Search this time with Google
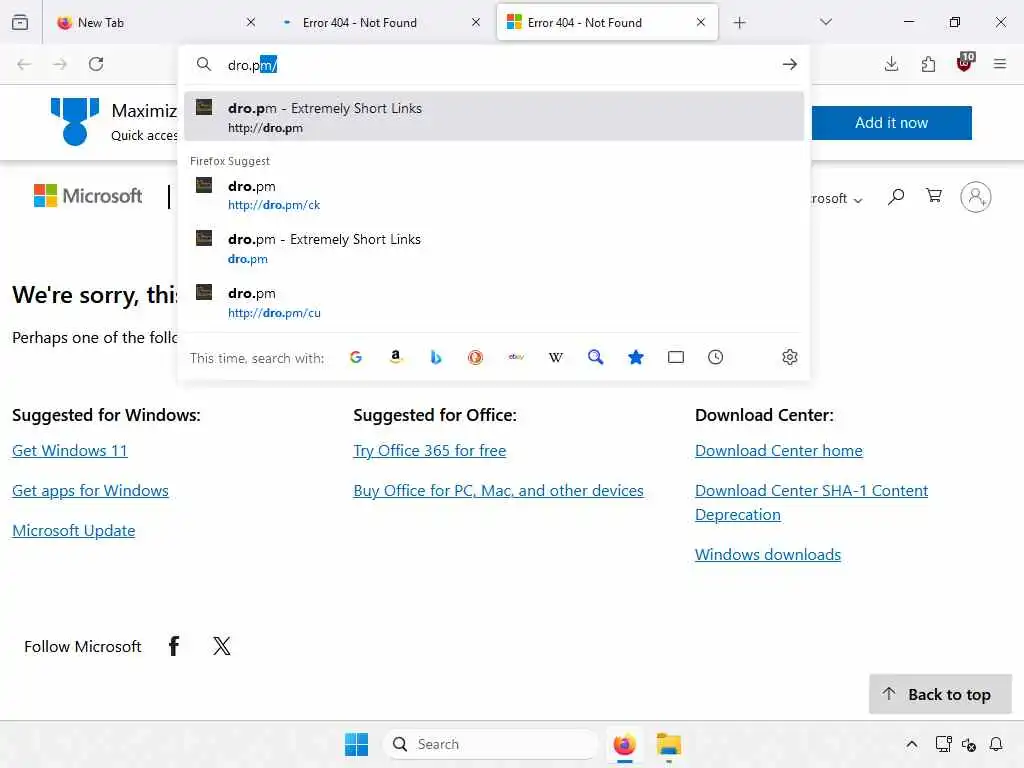The height and width of the screenshot is (768, 1024). (356, 357)
